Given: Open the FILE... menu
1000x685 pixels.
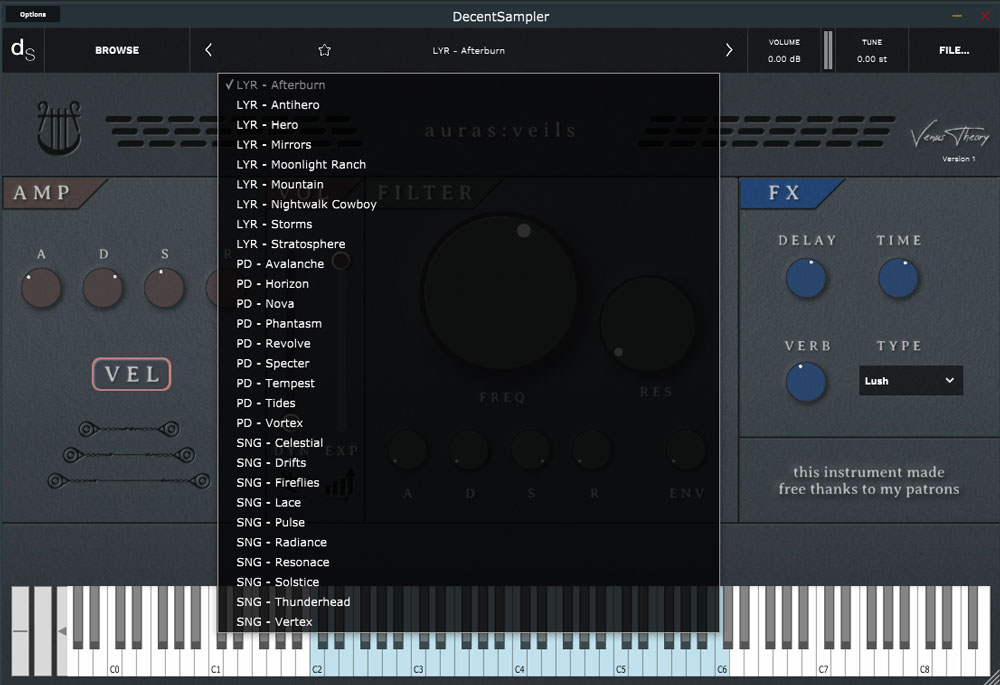Looking at the screenshot, I should (953, 50).
